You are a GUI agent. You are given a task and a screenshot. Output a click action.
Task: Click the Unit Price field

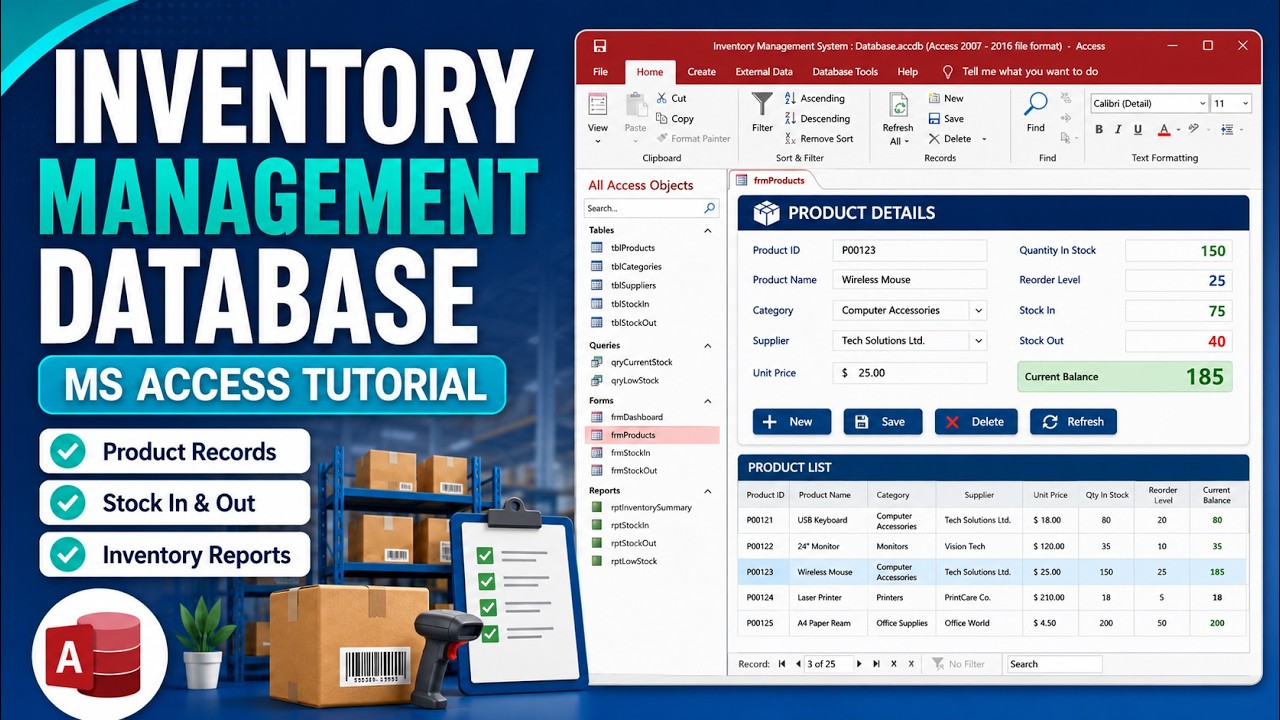pos(910,373)
